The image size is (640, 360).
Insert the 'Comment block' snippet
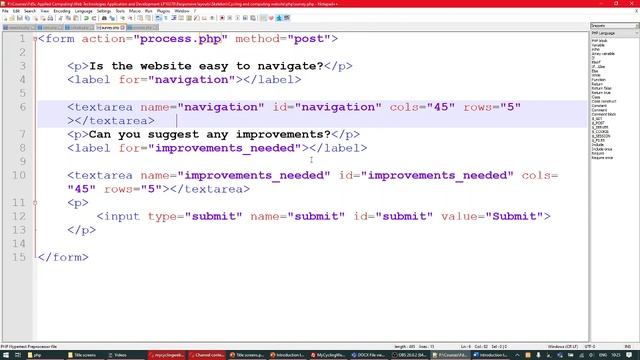pyautogui.click(x=603, y=115)
